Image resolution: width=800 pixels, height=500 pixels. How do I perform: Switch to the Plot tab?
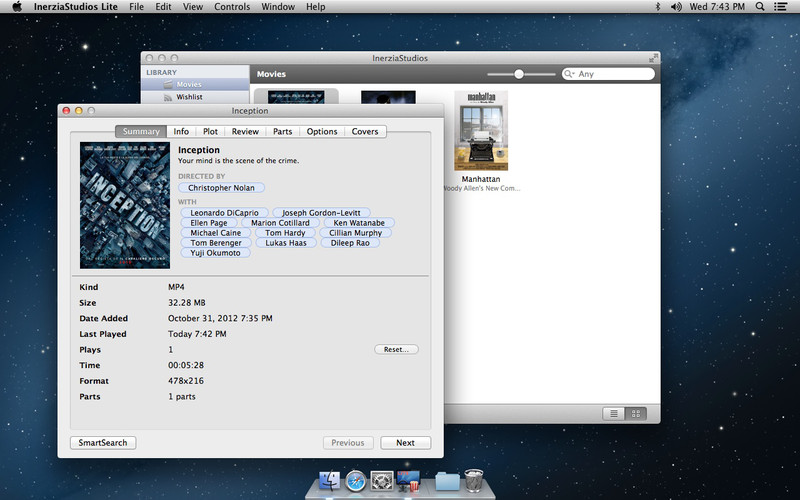210,131
